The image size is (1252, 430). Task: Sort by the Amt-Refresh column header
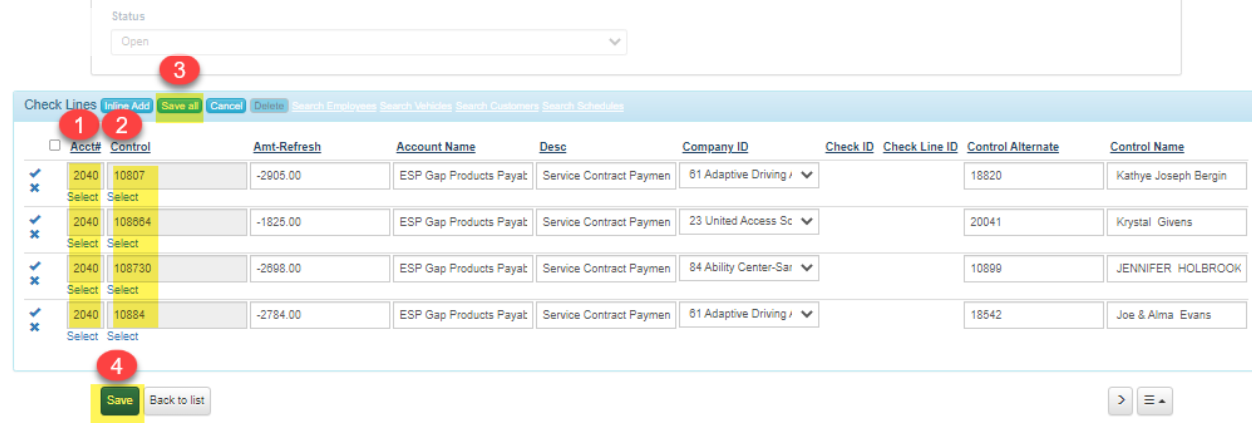[287, 147]
